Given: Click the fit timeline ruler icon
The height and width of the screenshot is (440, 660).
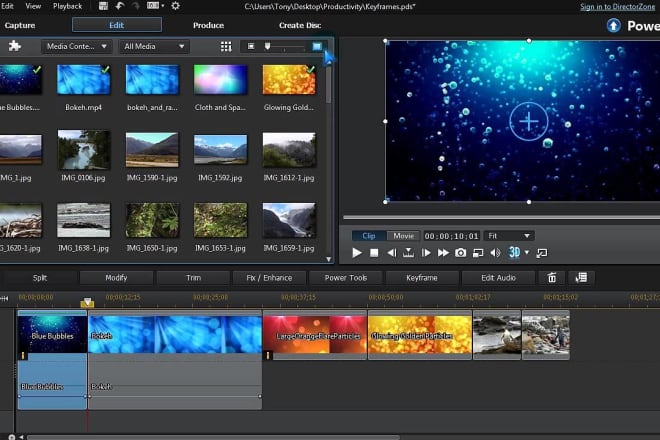Looking at the screenshot, I should [4, 298].
